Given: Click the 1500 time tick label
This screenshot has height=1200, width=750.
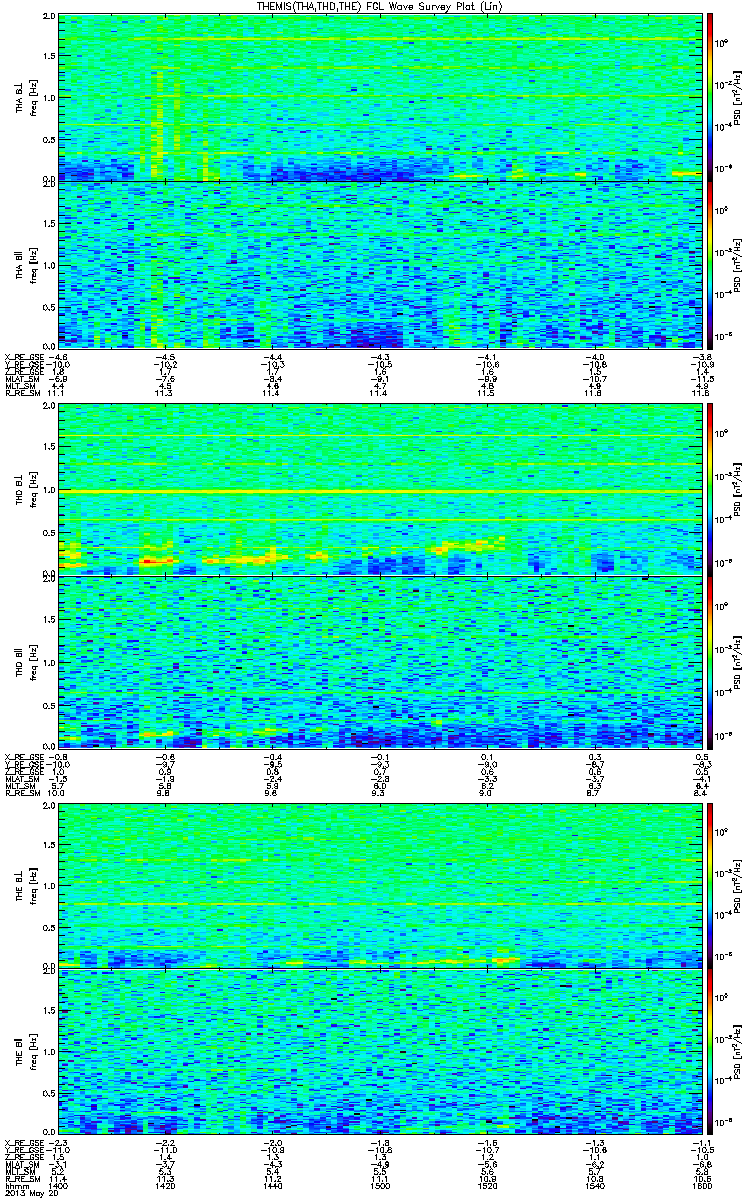Looking at the screenshot, I should [379, 1185].
